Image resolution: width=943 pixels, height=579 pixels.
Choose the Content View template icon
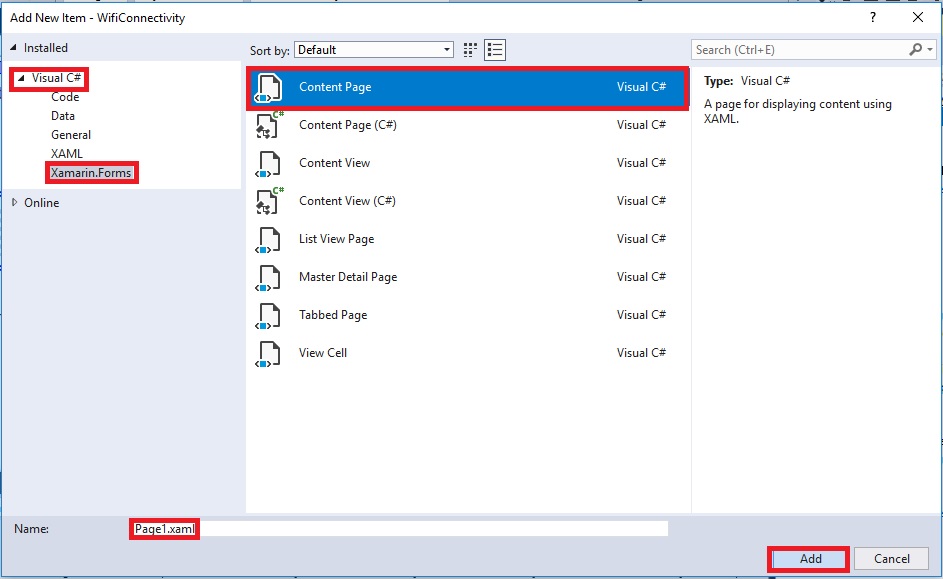[268, 164]
